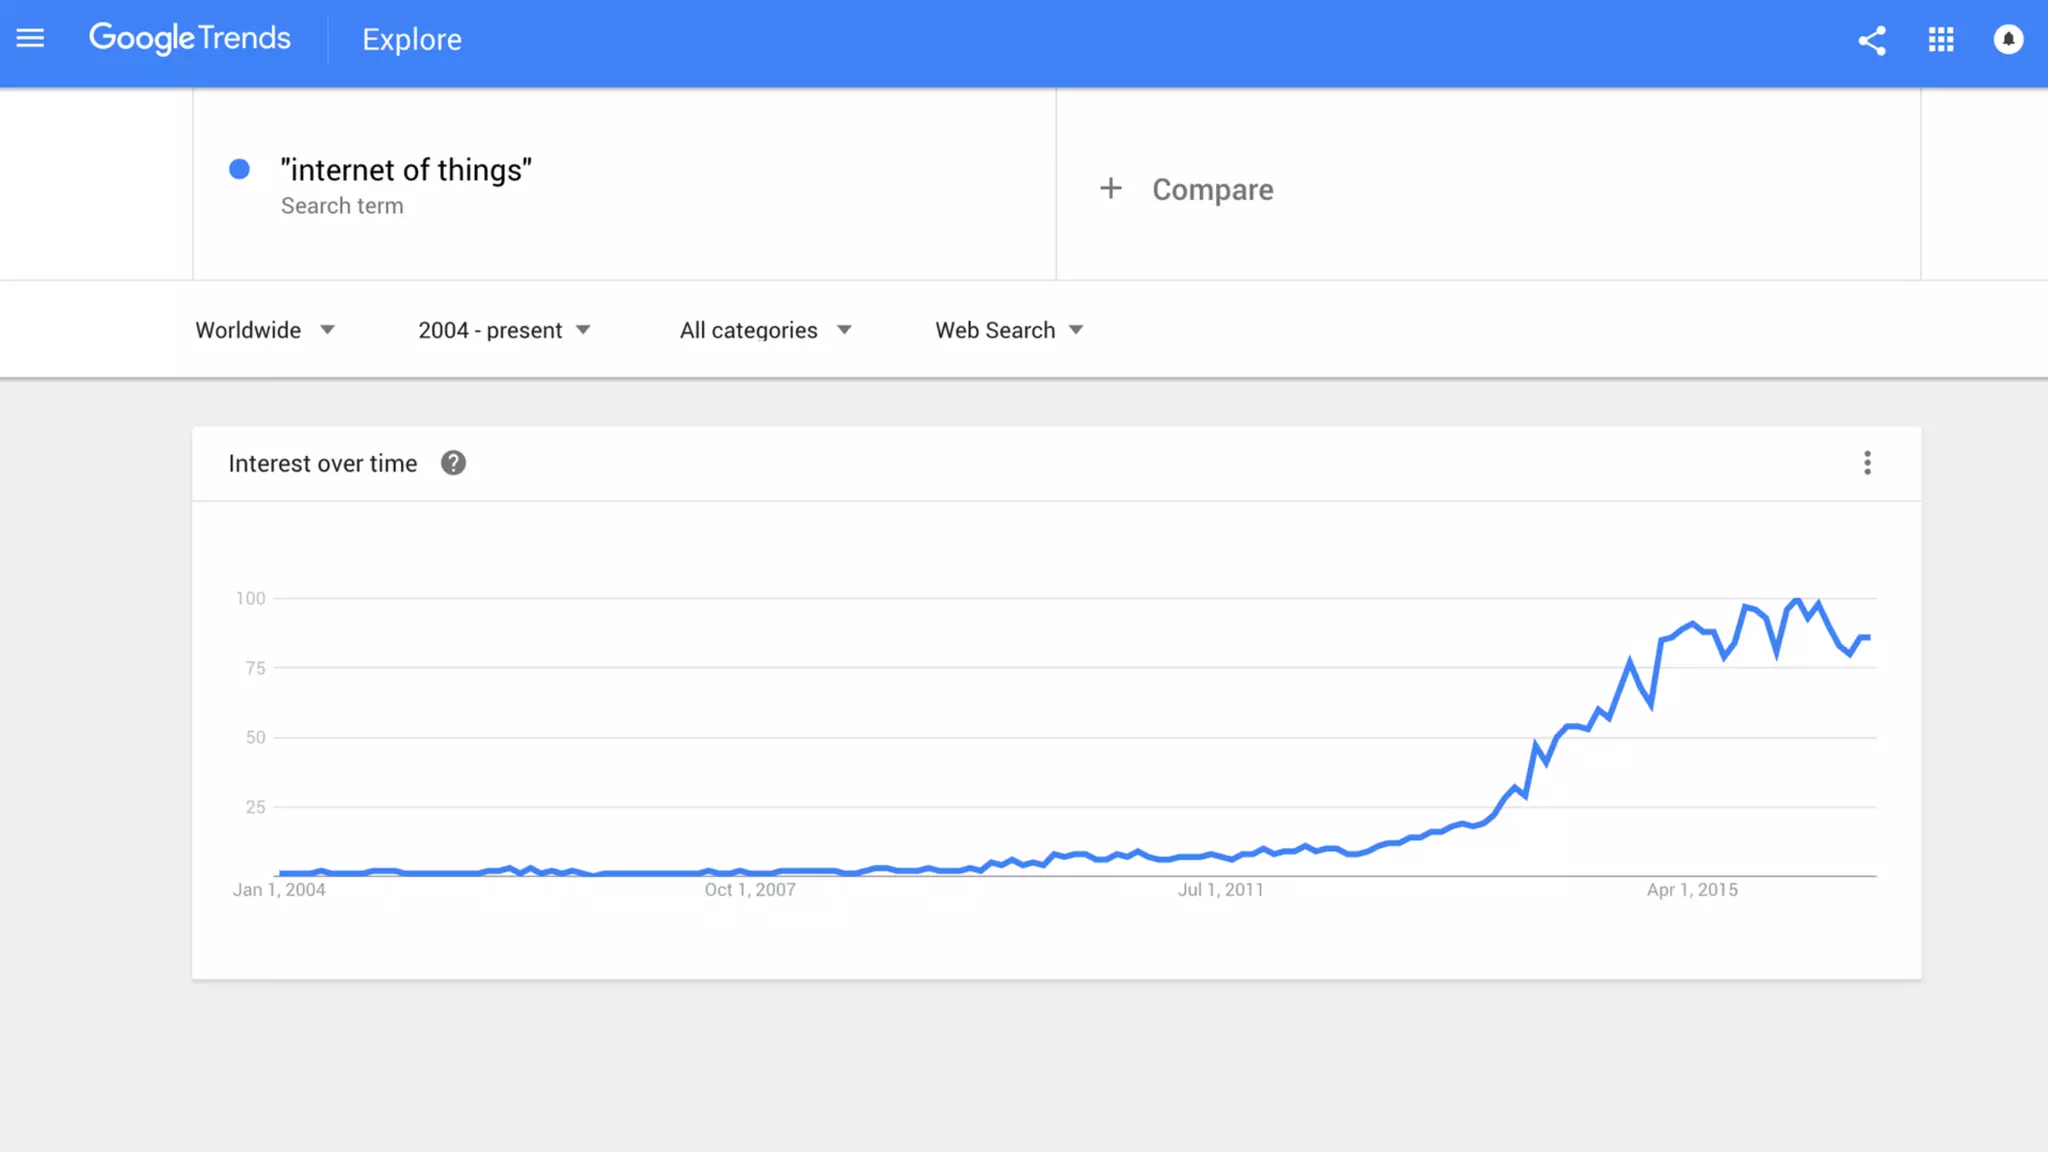Expand the Worldwide region dropdown
Image resolution: width=2048 pixels, height=1152 pixels.
pyautogui.click(x=265, y=330)
